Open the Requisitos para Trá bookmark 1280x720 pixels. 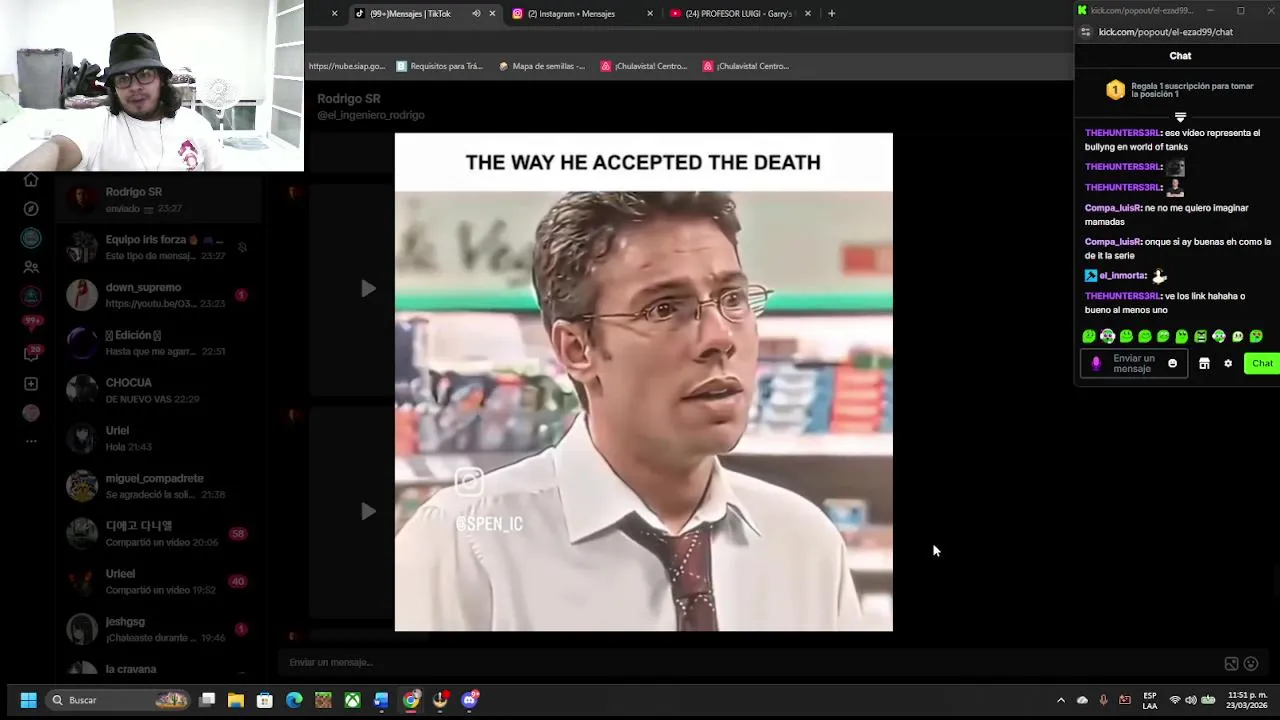[x=440, y=66]
